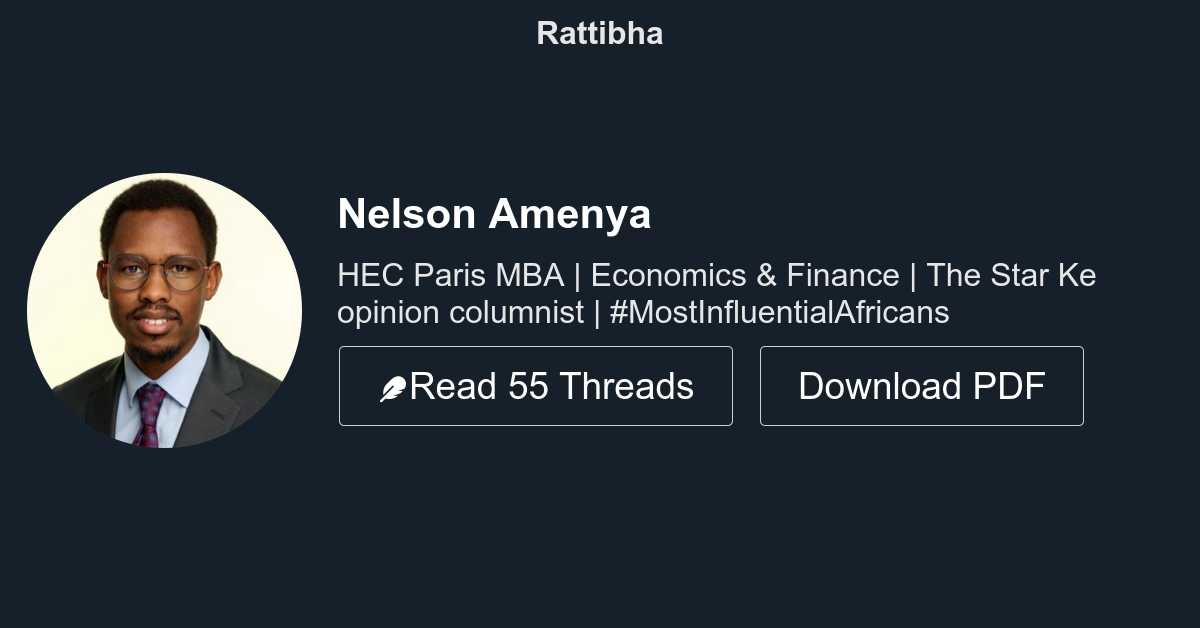Click 'Economics & Finance' in the bio line
The height and width of the screenshot is (628, 1200).
(747, 275)
